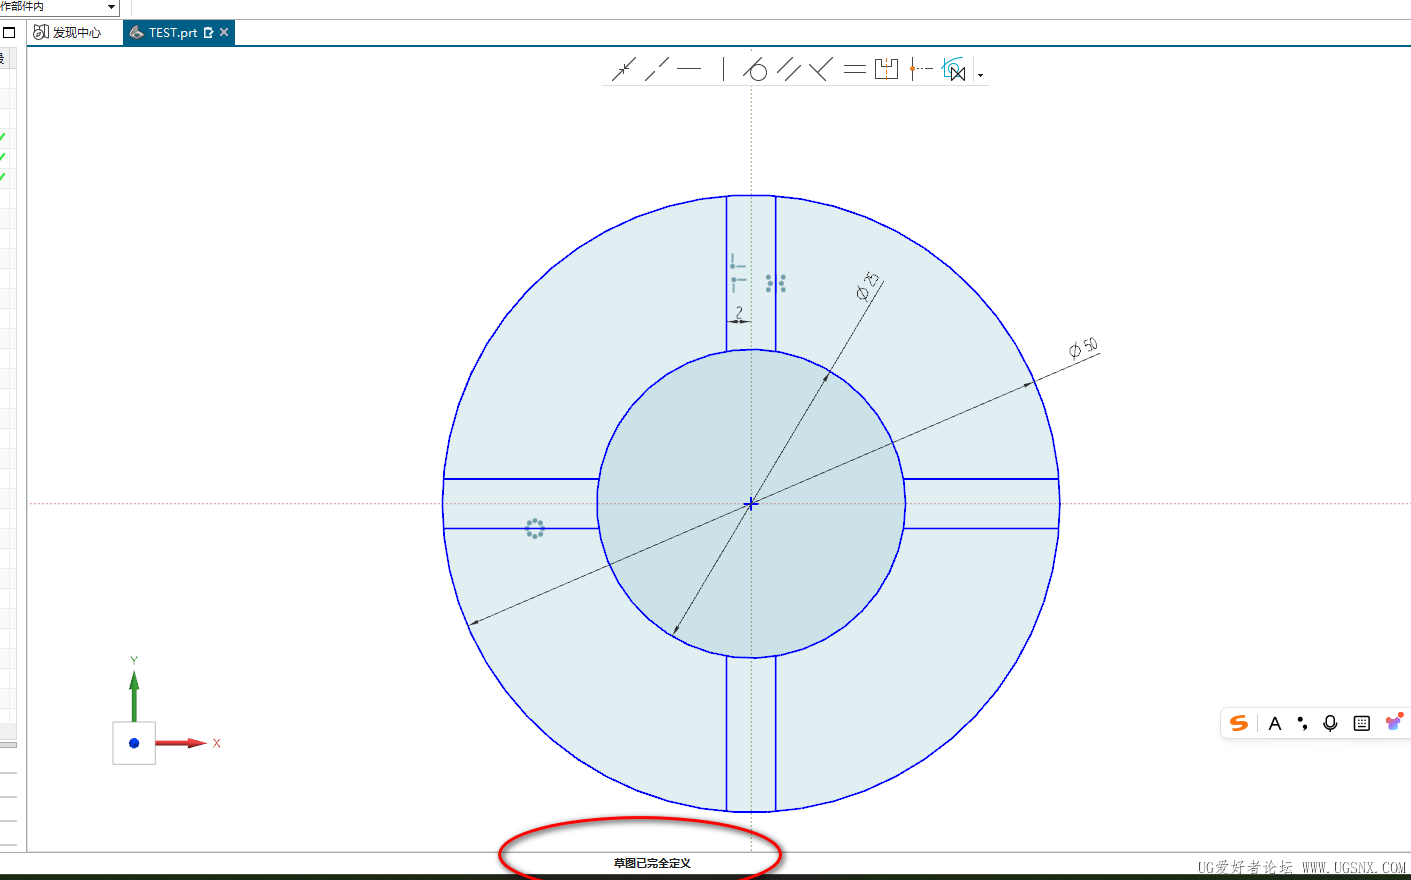Select the Collinear constraint icon

(657, 69)
